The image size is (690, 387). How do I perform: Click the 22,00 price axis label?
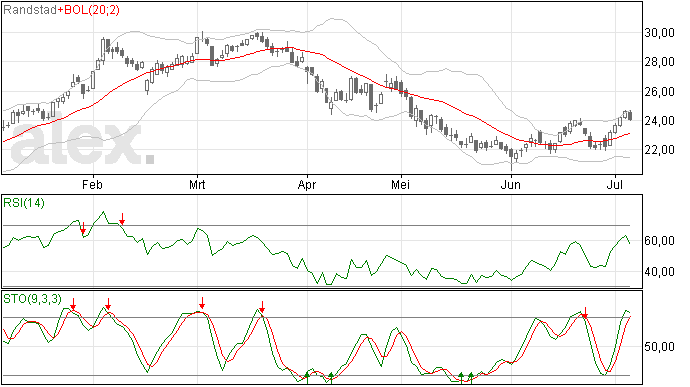pos(659,150)
